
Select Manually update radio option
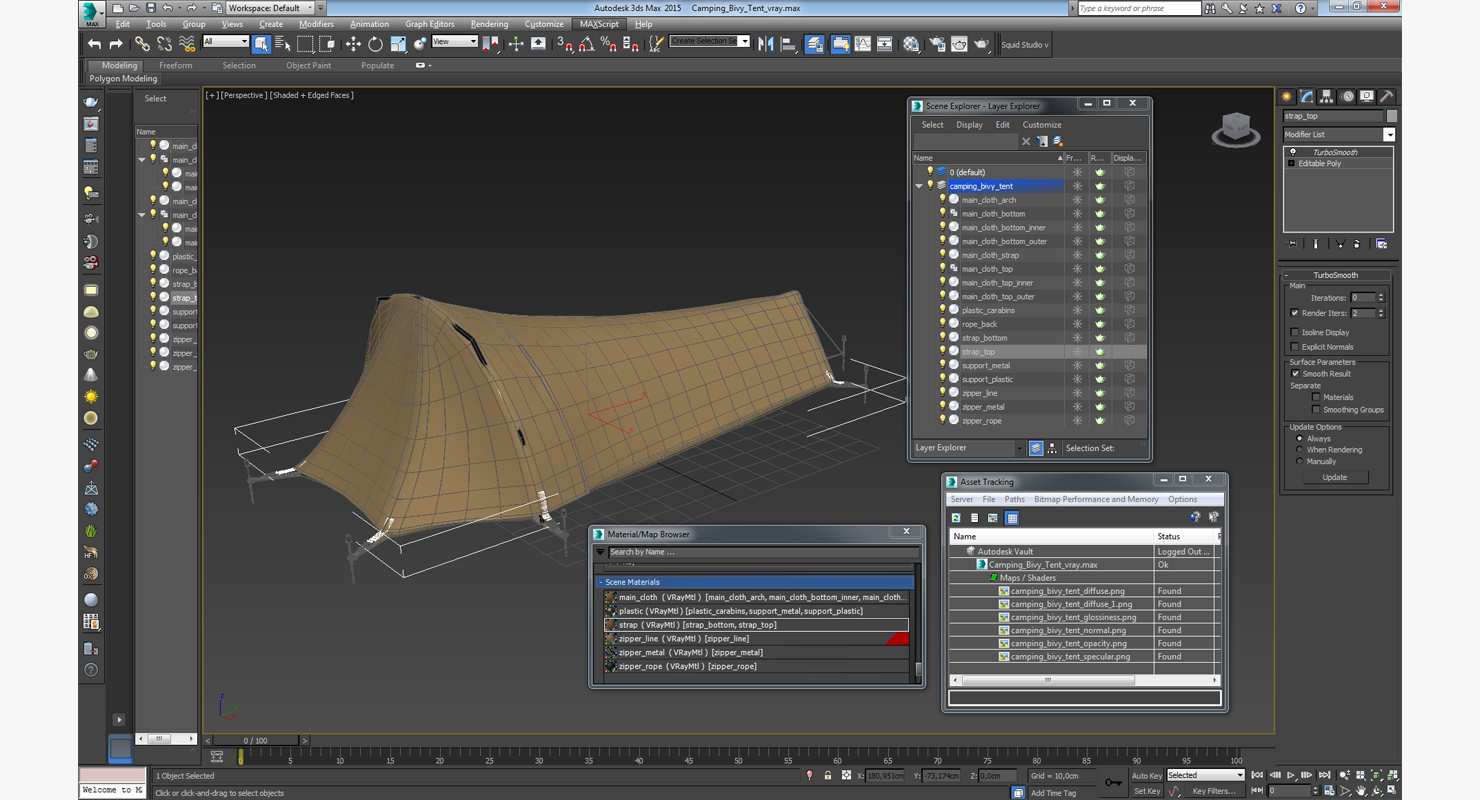[1300, 461]
